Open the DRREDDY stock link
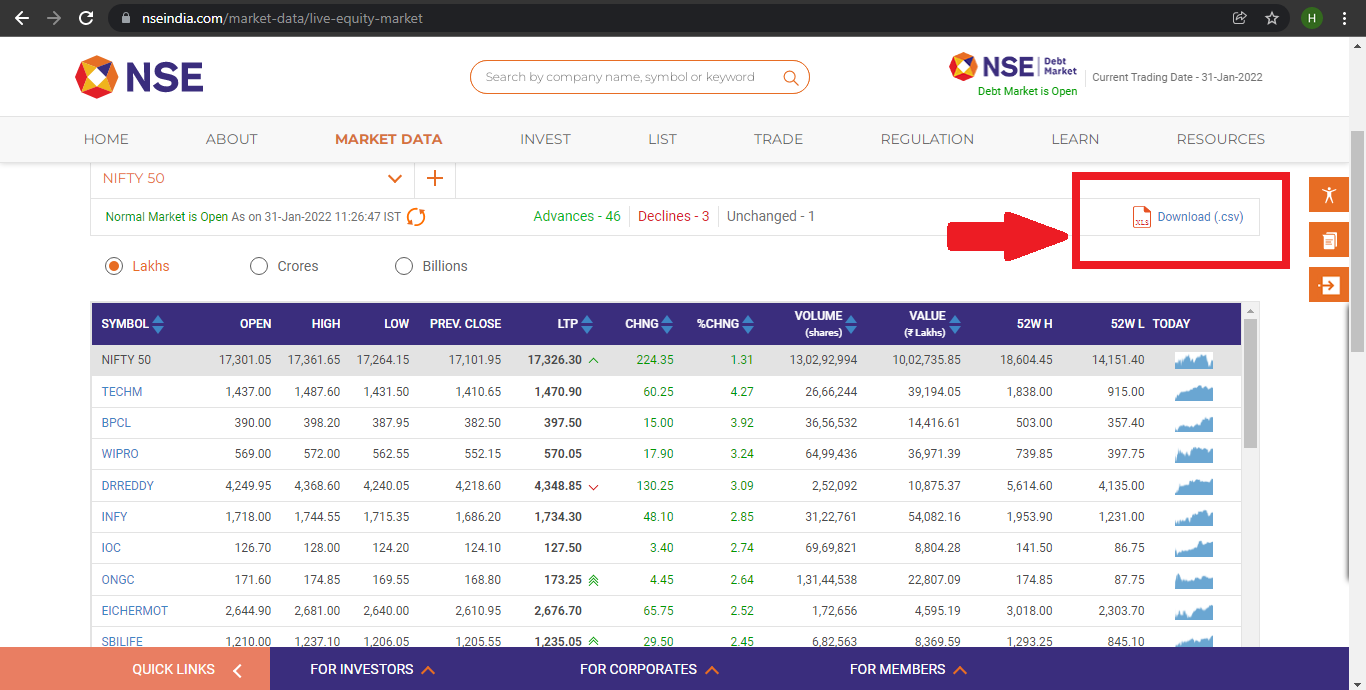 [127, 486]
